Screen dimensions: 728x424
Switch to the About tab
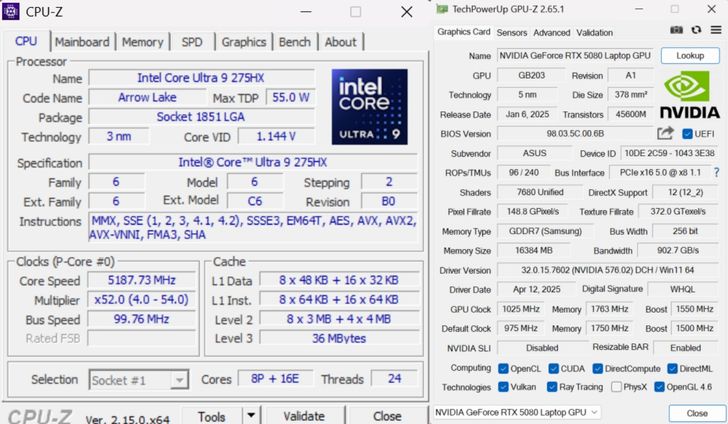pos(340,42)
